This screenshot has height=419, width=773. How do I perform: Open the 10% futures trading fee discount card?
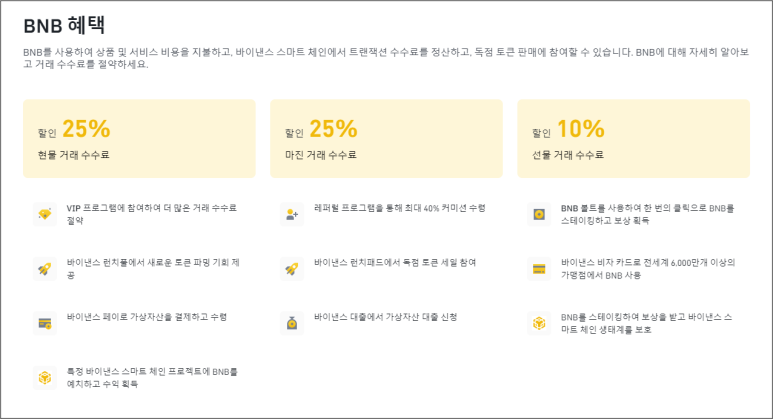pos(633,139)
